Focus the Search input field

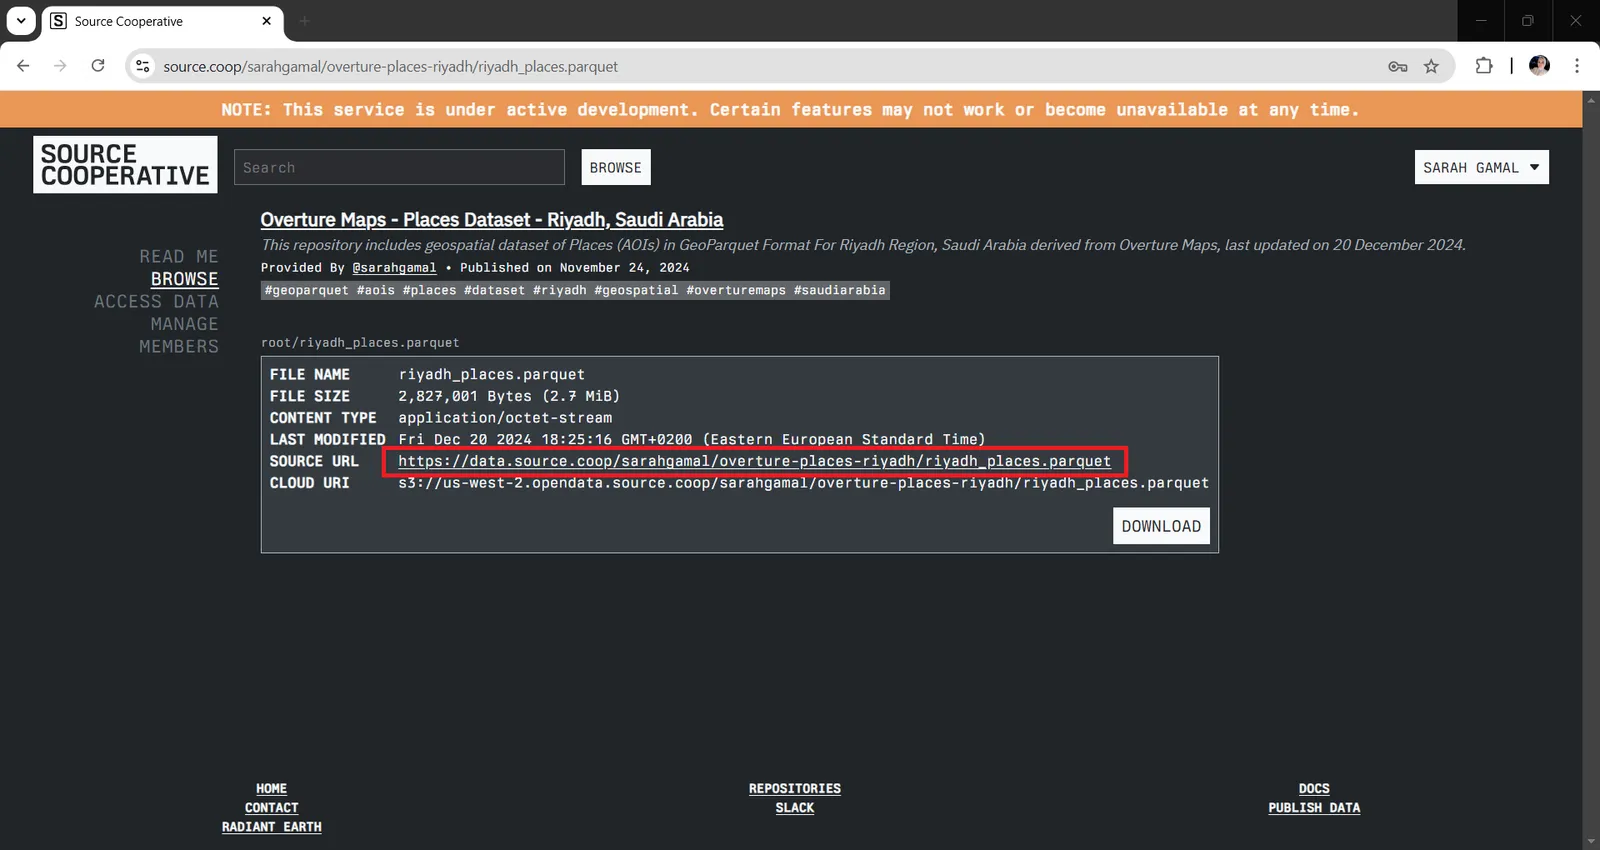click(399, 167)
